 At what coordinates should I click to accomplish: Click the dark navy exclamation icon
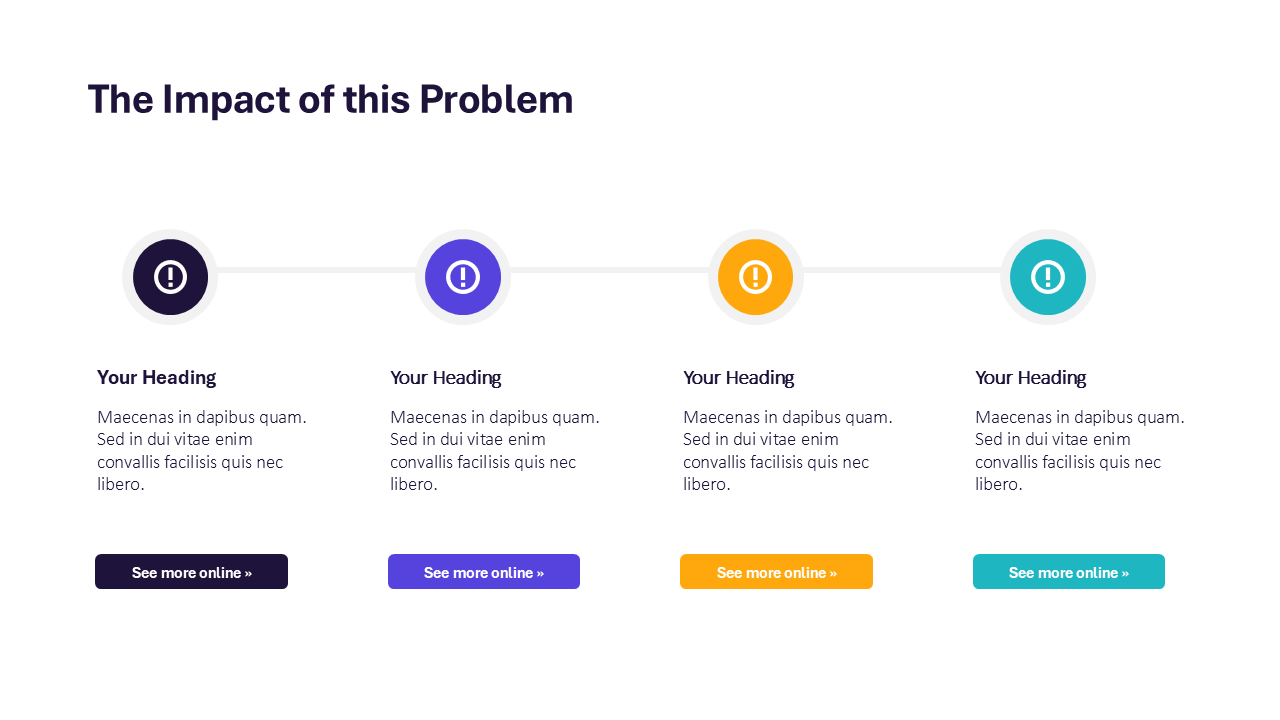170,277
